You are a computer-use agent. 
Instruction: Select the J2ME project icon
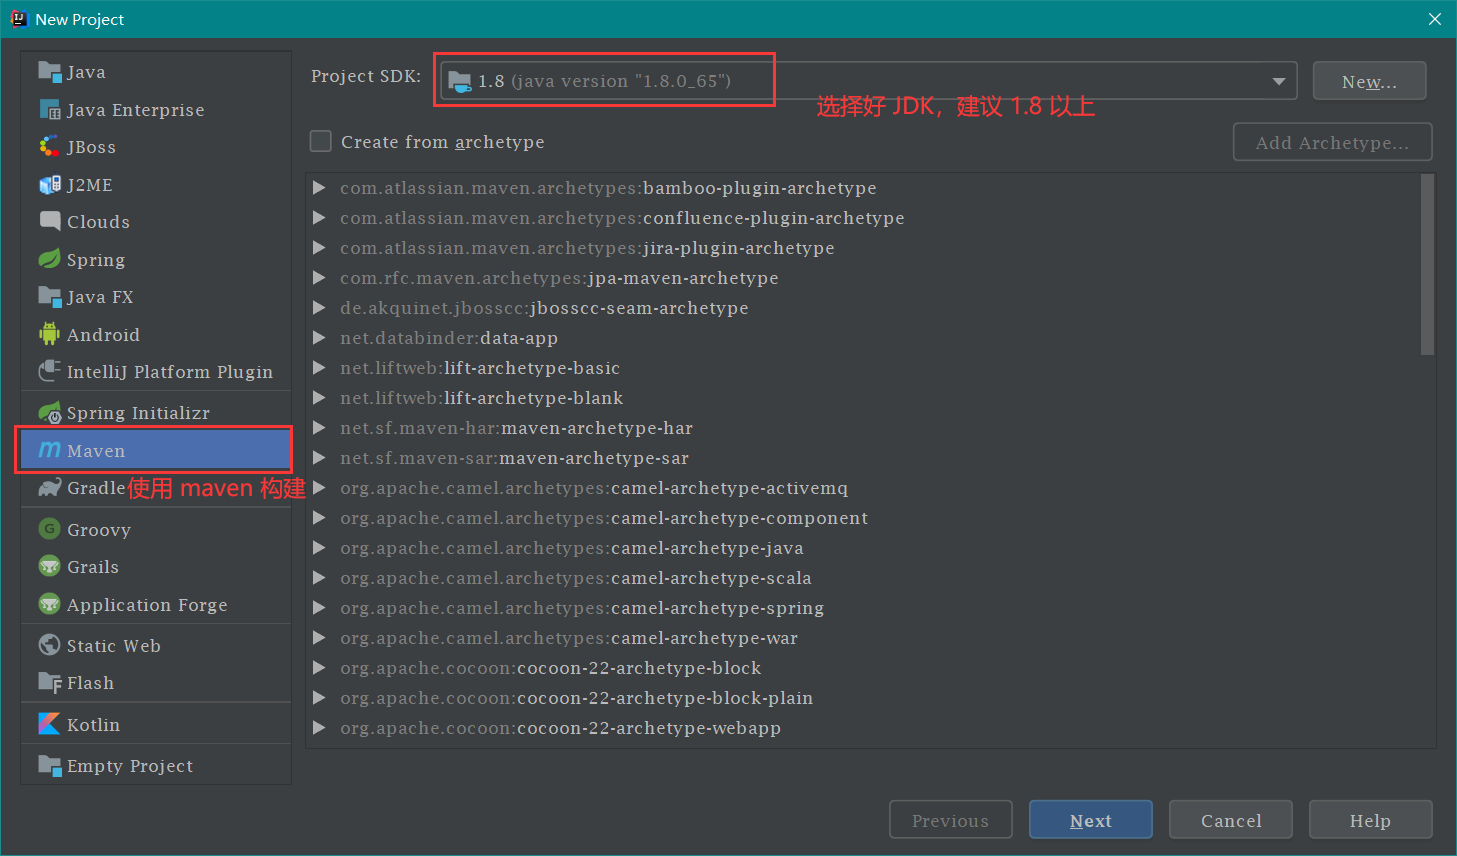[49, 185]
